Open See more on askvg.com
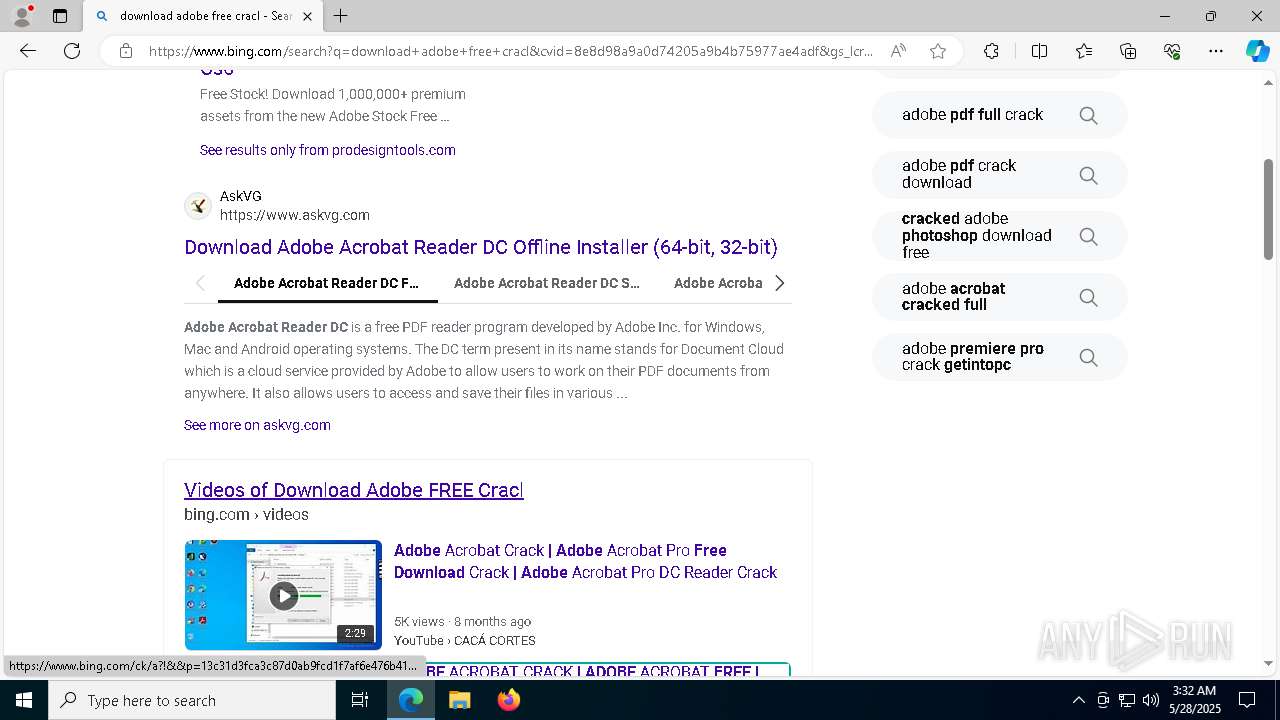The height and width of the screenshot is (720, 1280). [257, 425]
